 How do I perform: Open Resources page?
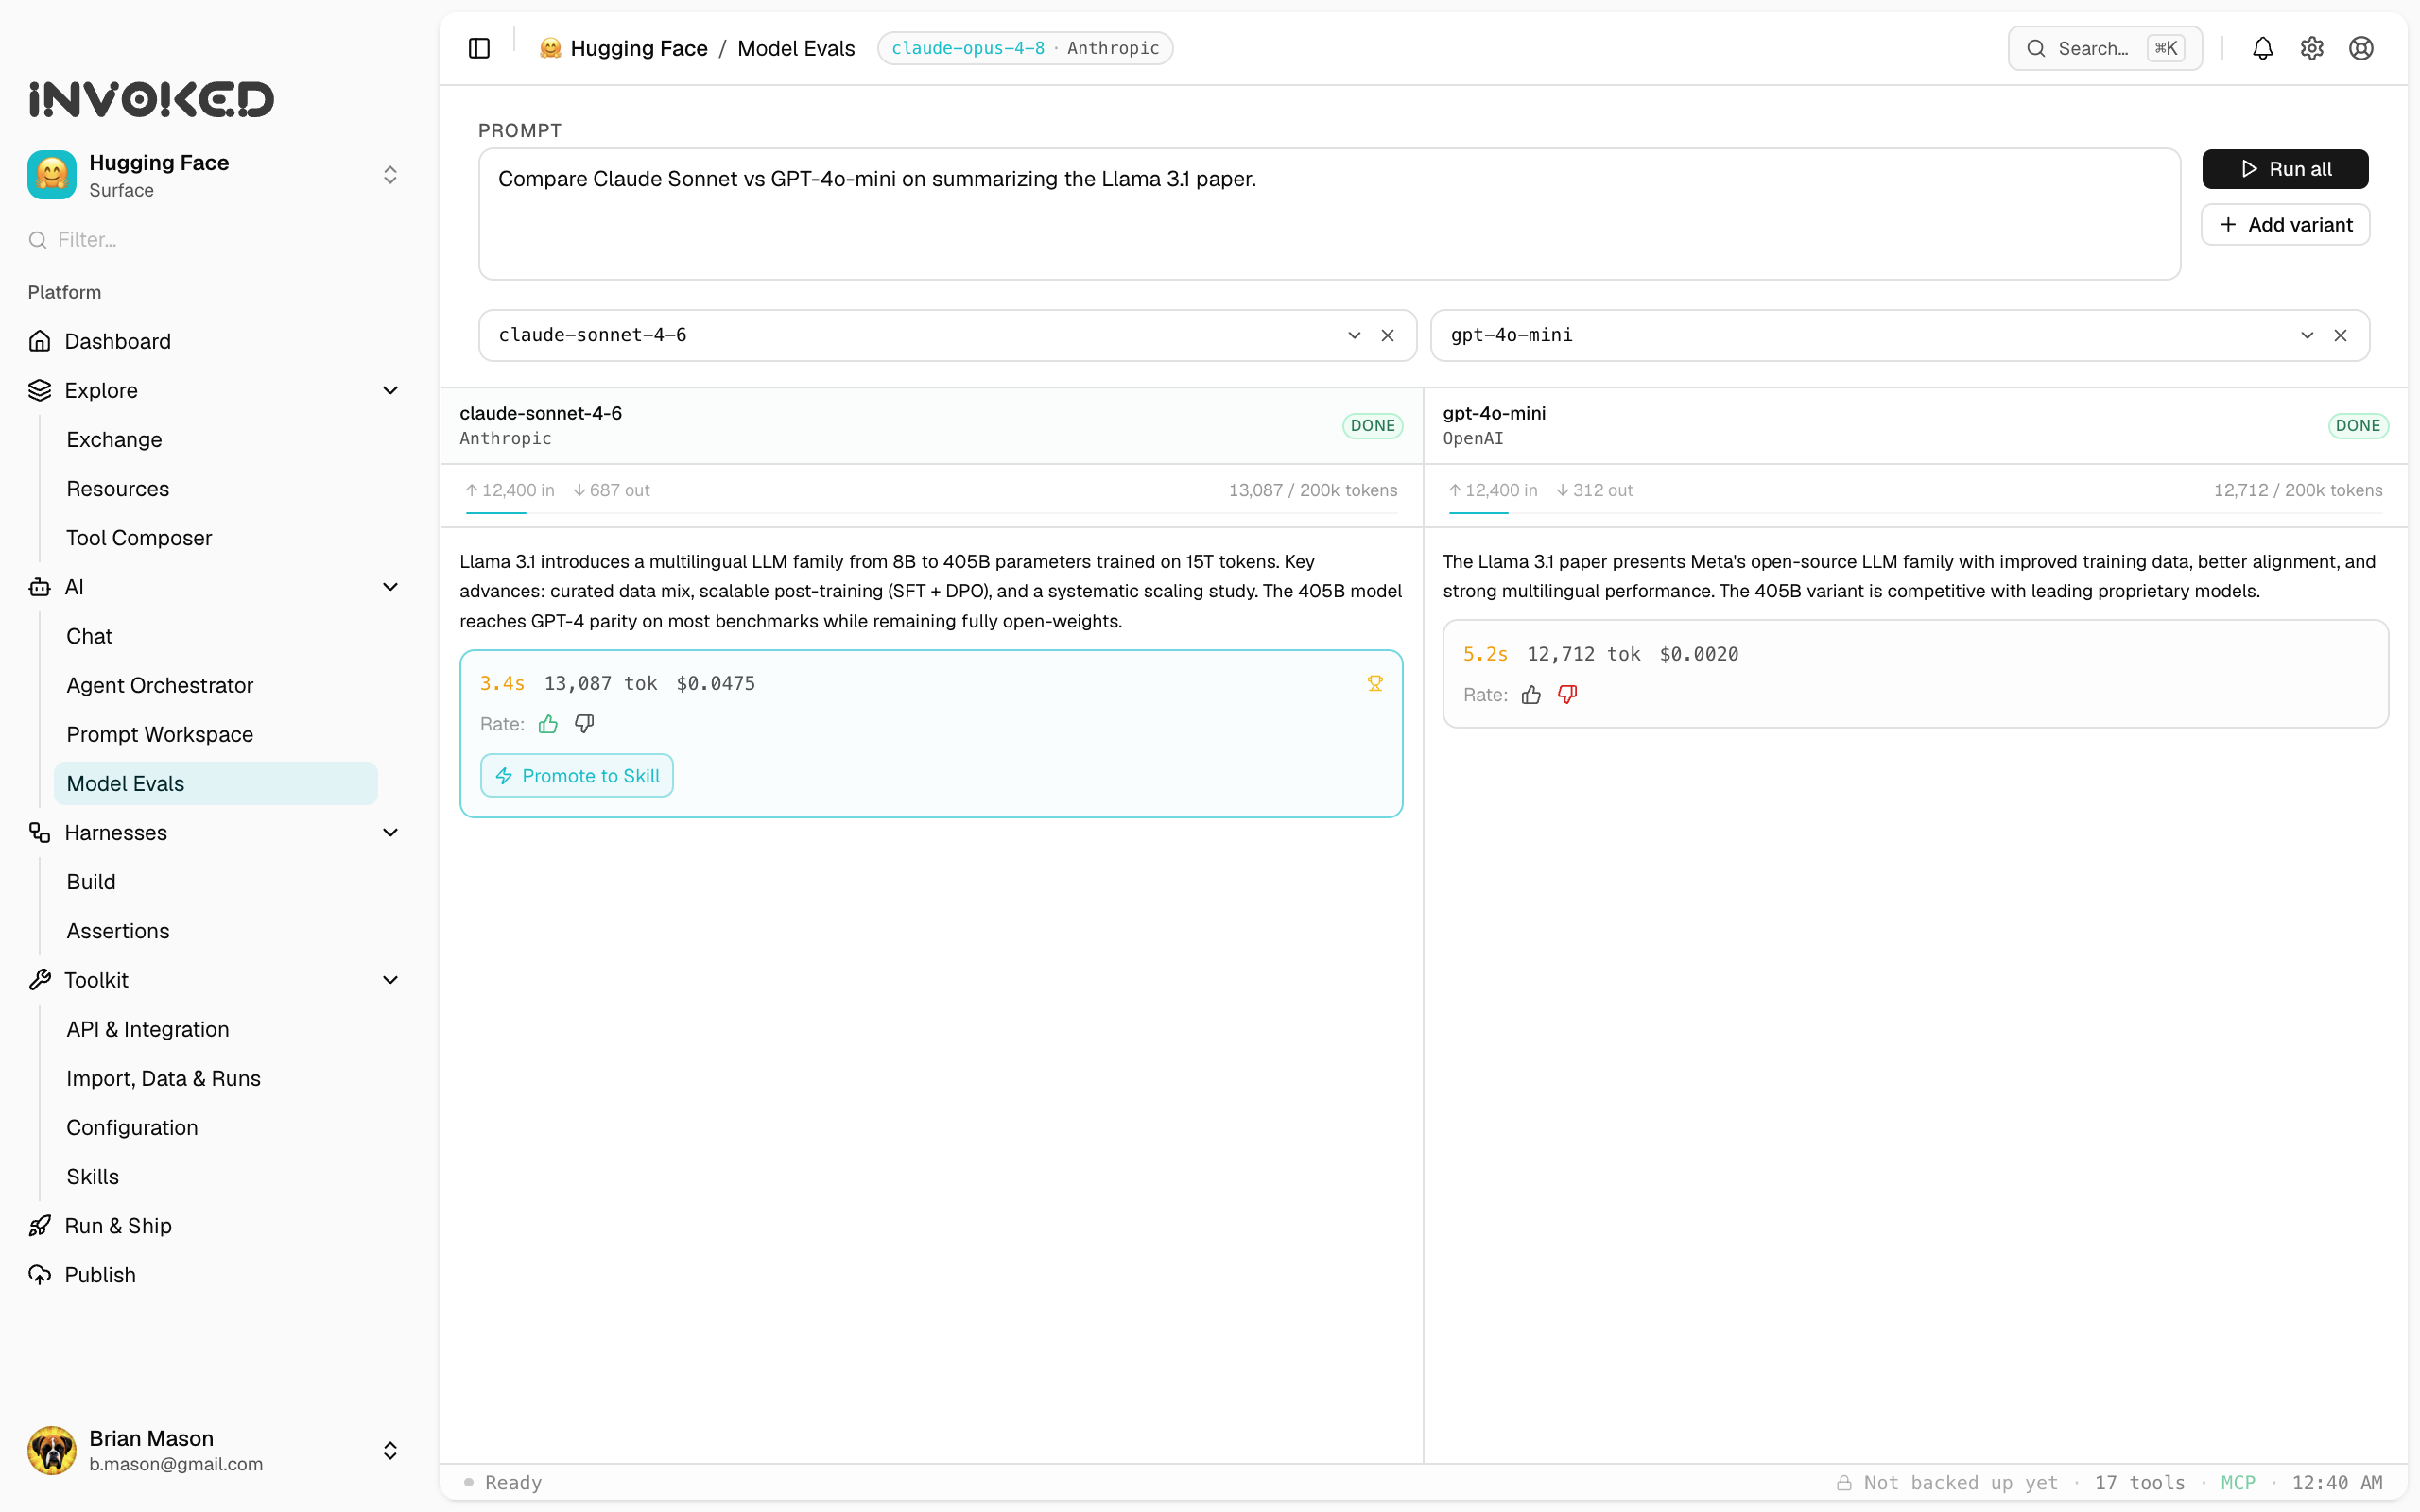click(216, 488)
